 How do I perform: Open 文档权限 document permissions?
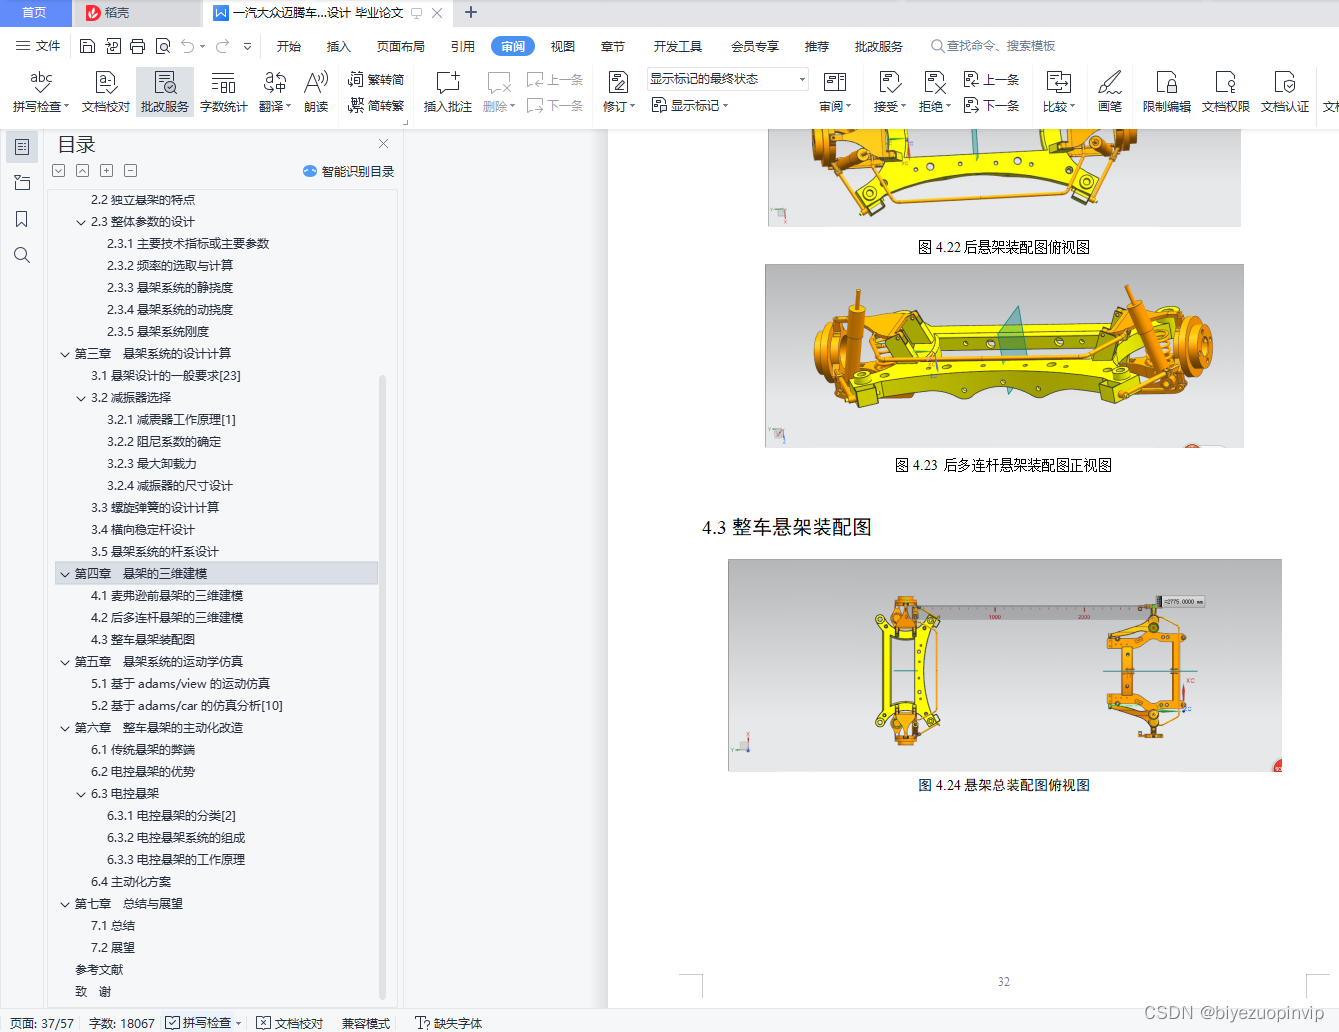(x=1225, y=92)
